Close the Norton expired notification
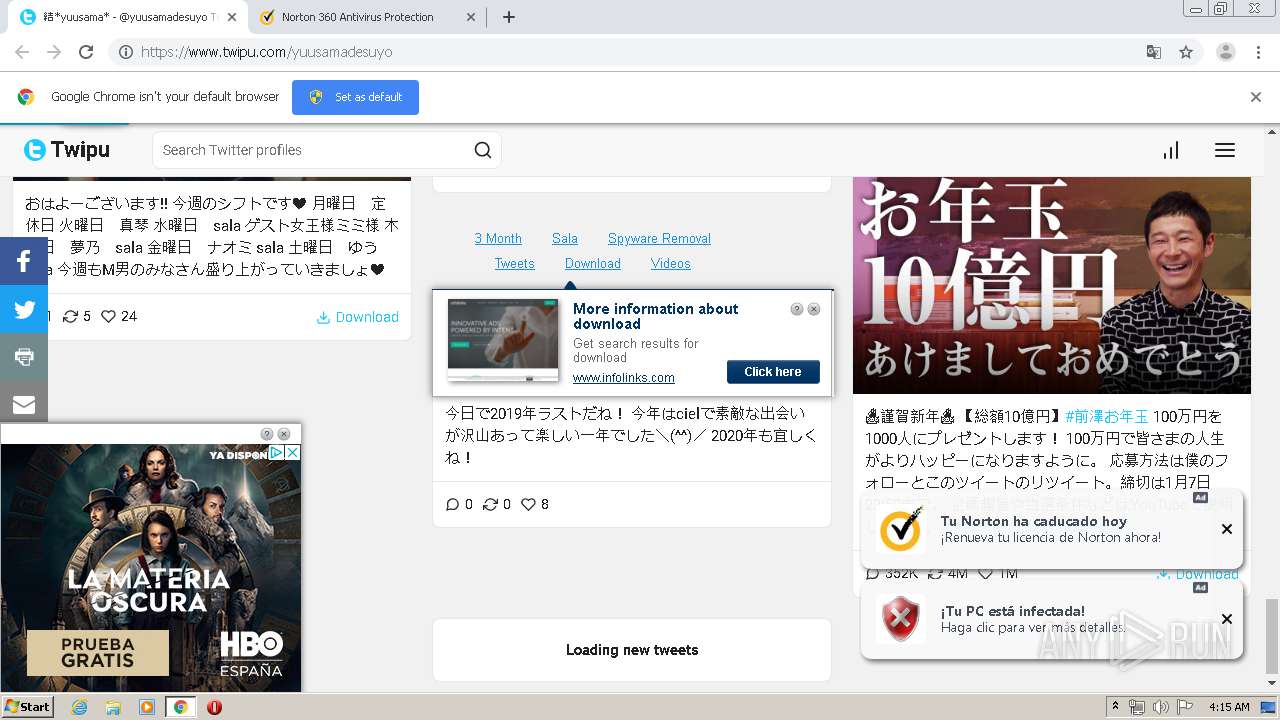The width and height of the screenshot is (1280, 720). 1227,529
